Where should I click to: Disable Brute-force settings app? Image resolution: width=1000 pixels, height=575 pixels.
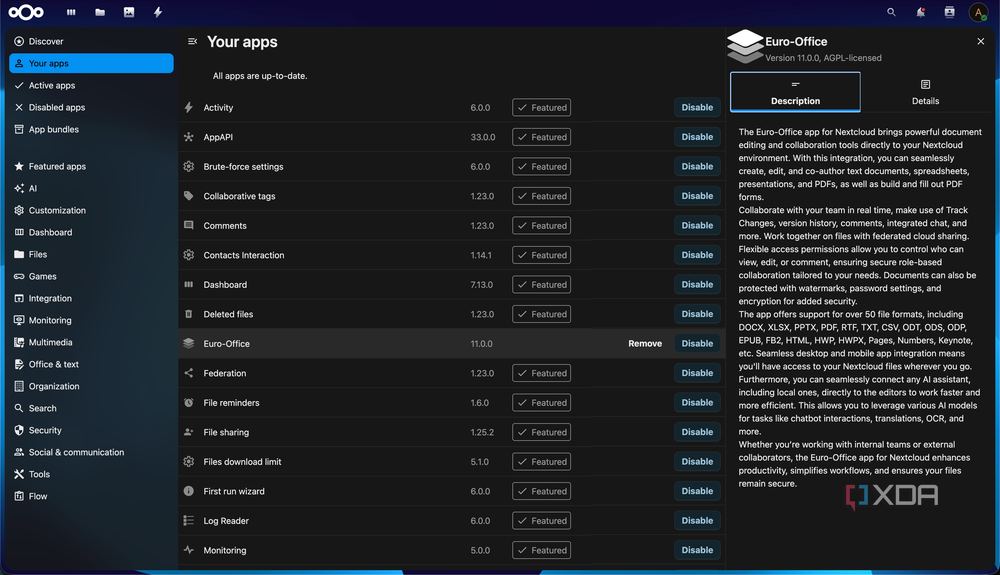tap(697, 166)
